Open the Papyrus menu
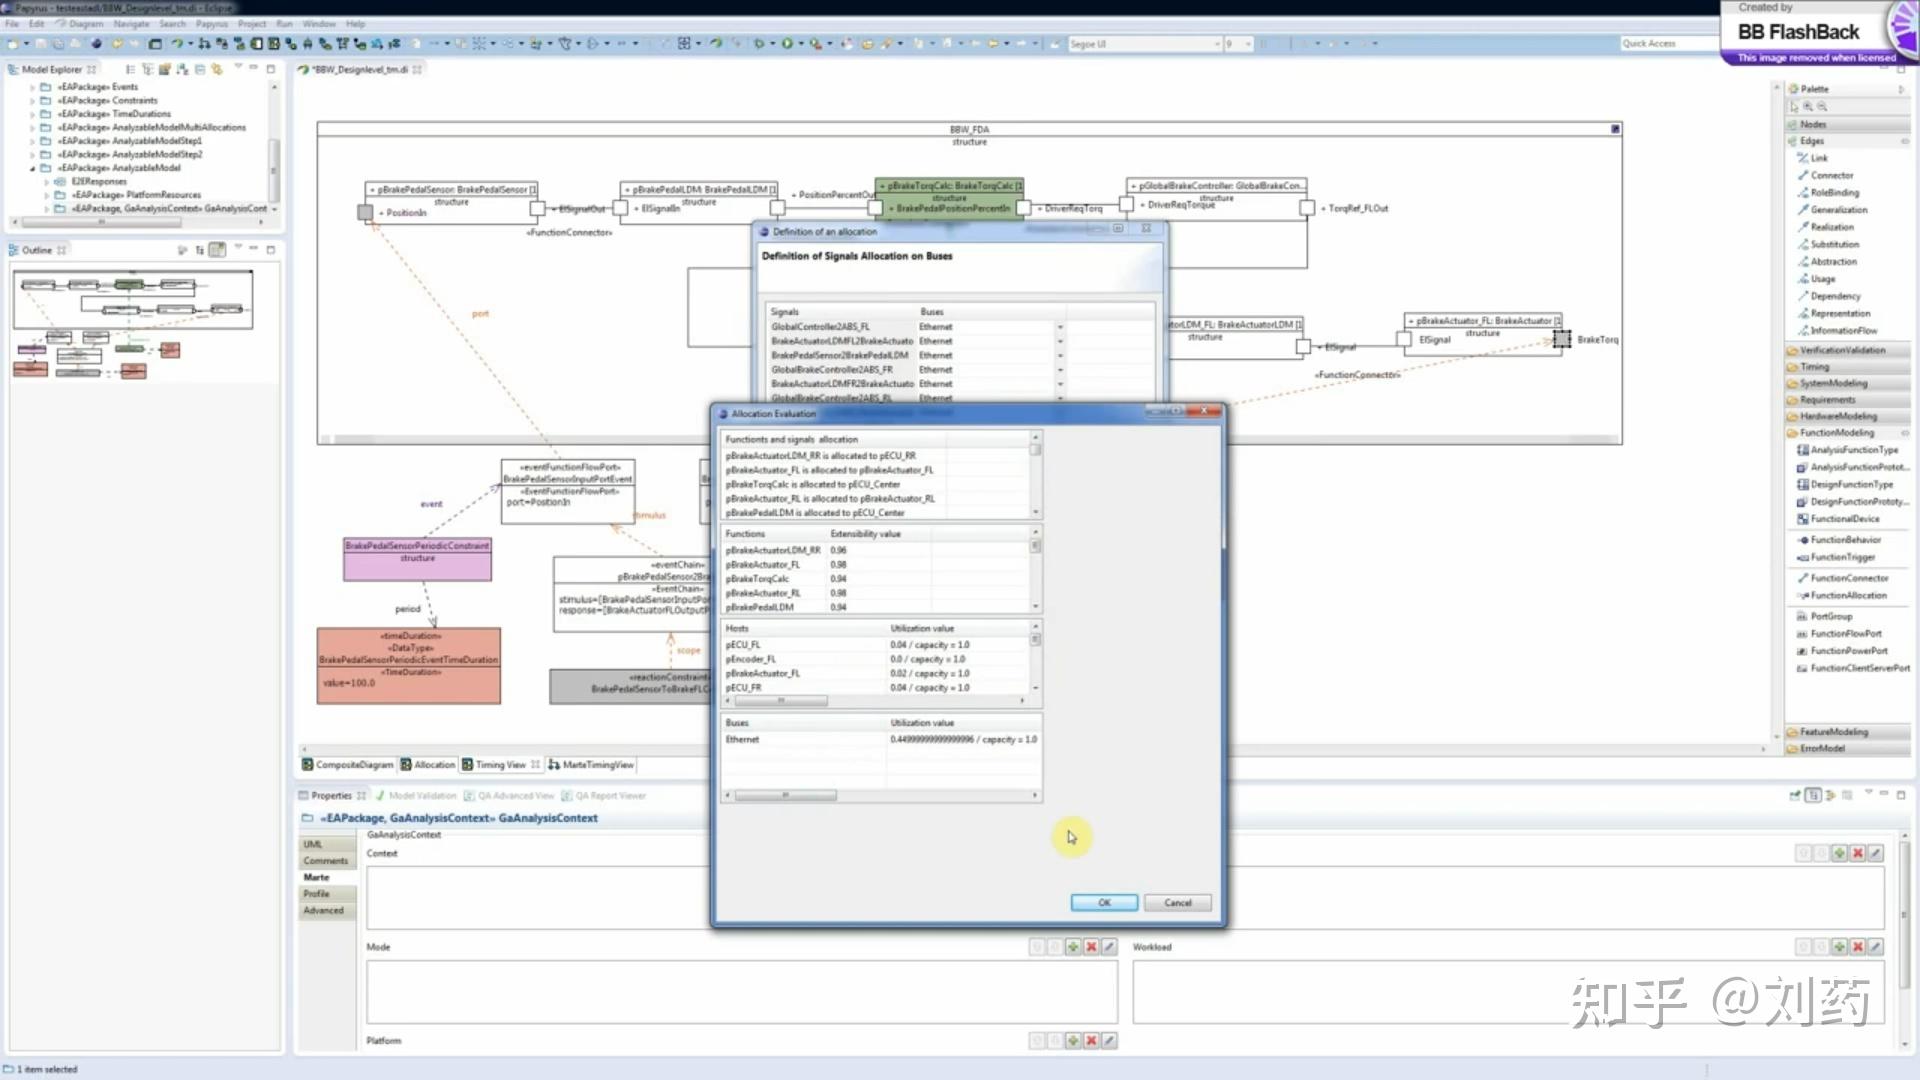1920x1080 pixels. click(x=211, y=24)
